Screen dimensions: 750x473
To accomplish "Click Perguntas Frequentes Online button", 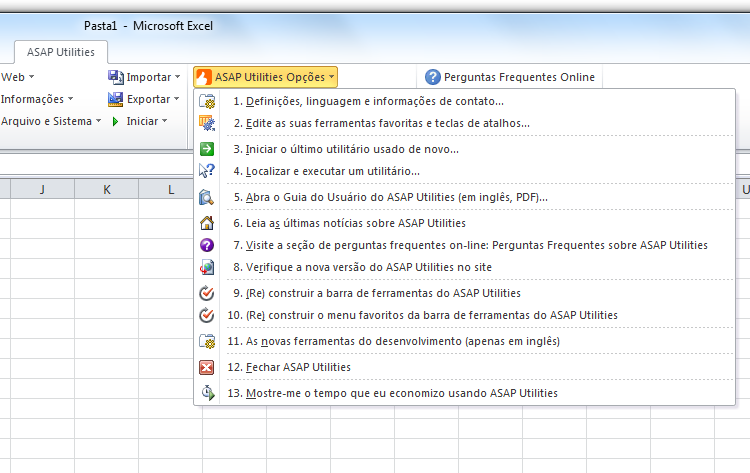I will [510, 77].
